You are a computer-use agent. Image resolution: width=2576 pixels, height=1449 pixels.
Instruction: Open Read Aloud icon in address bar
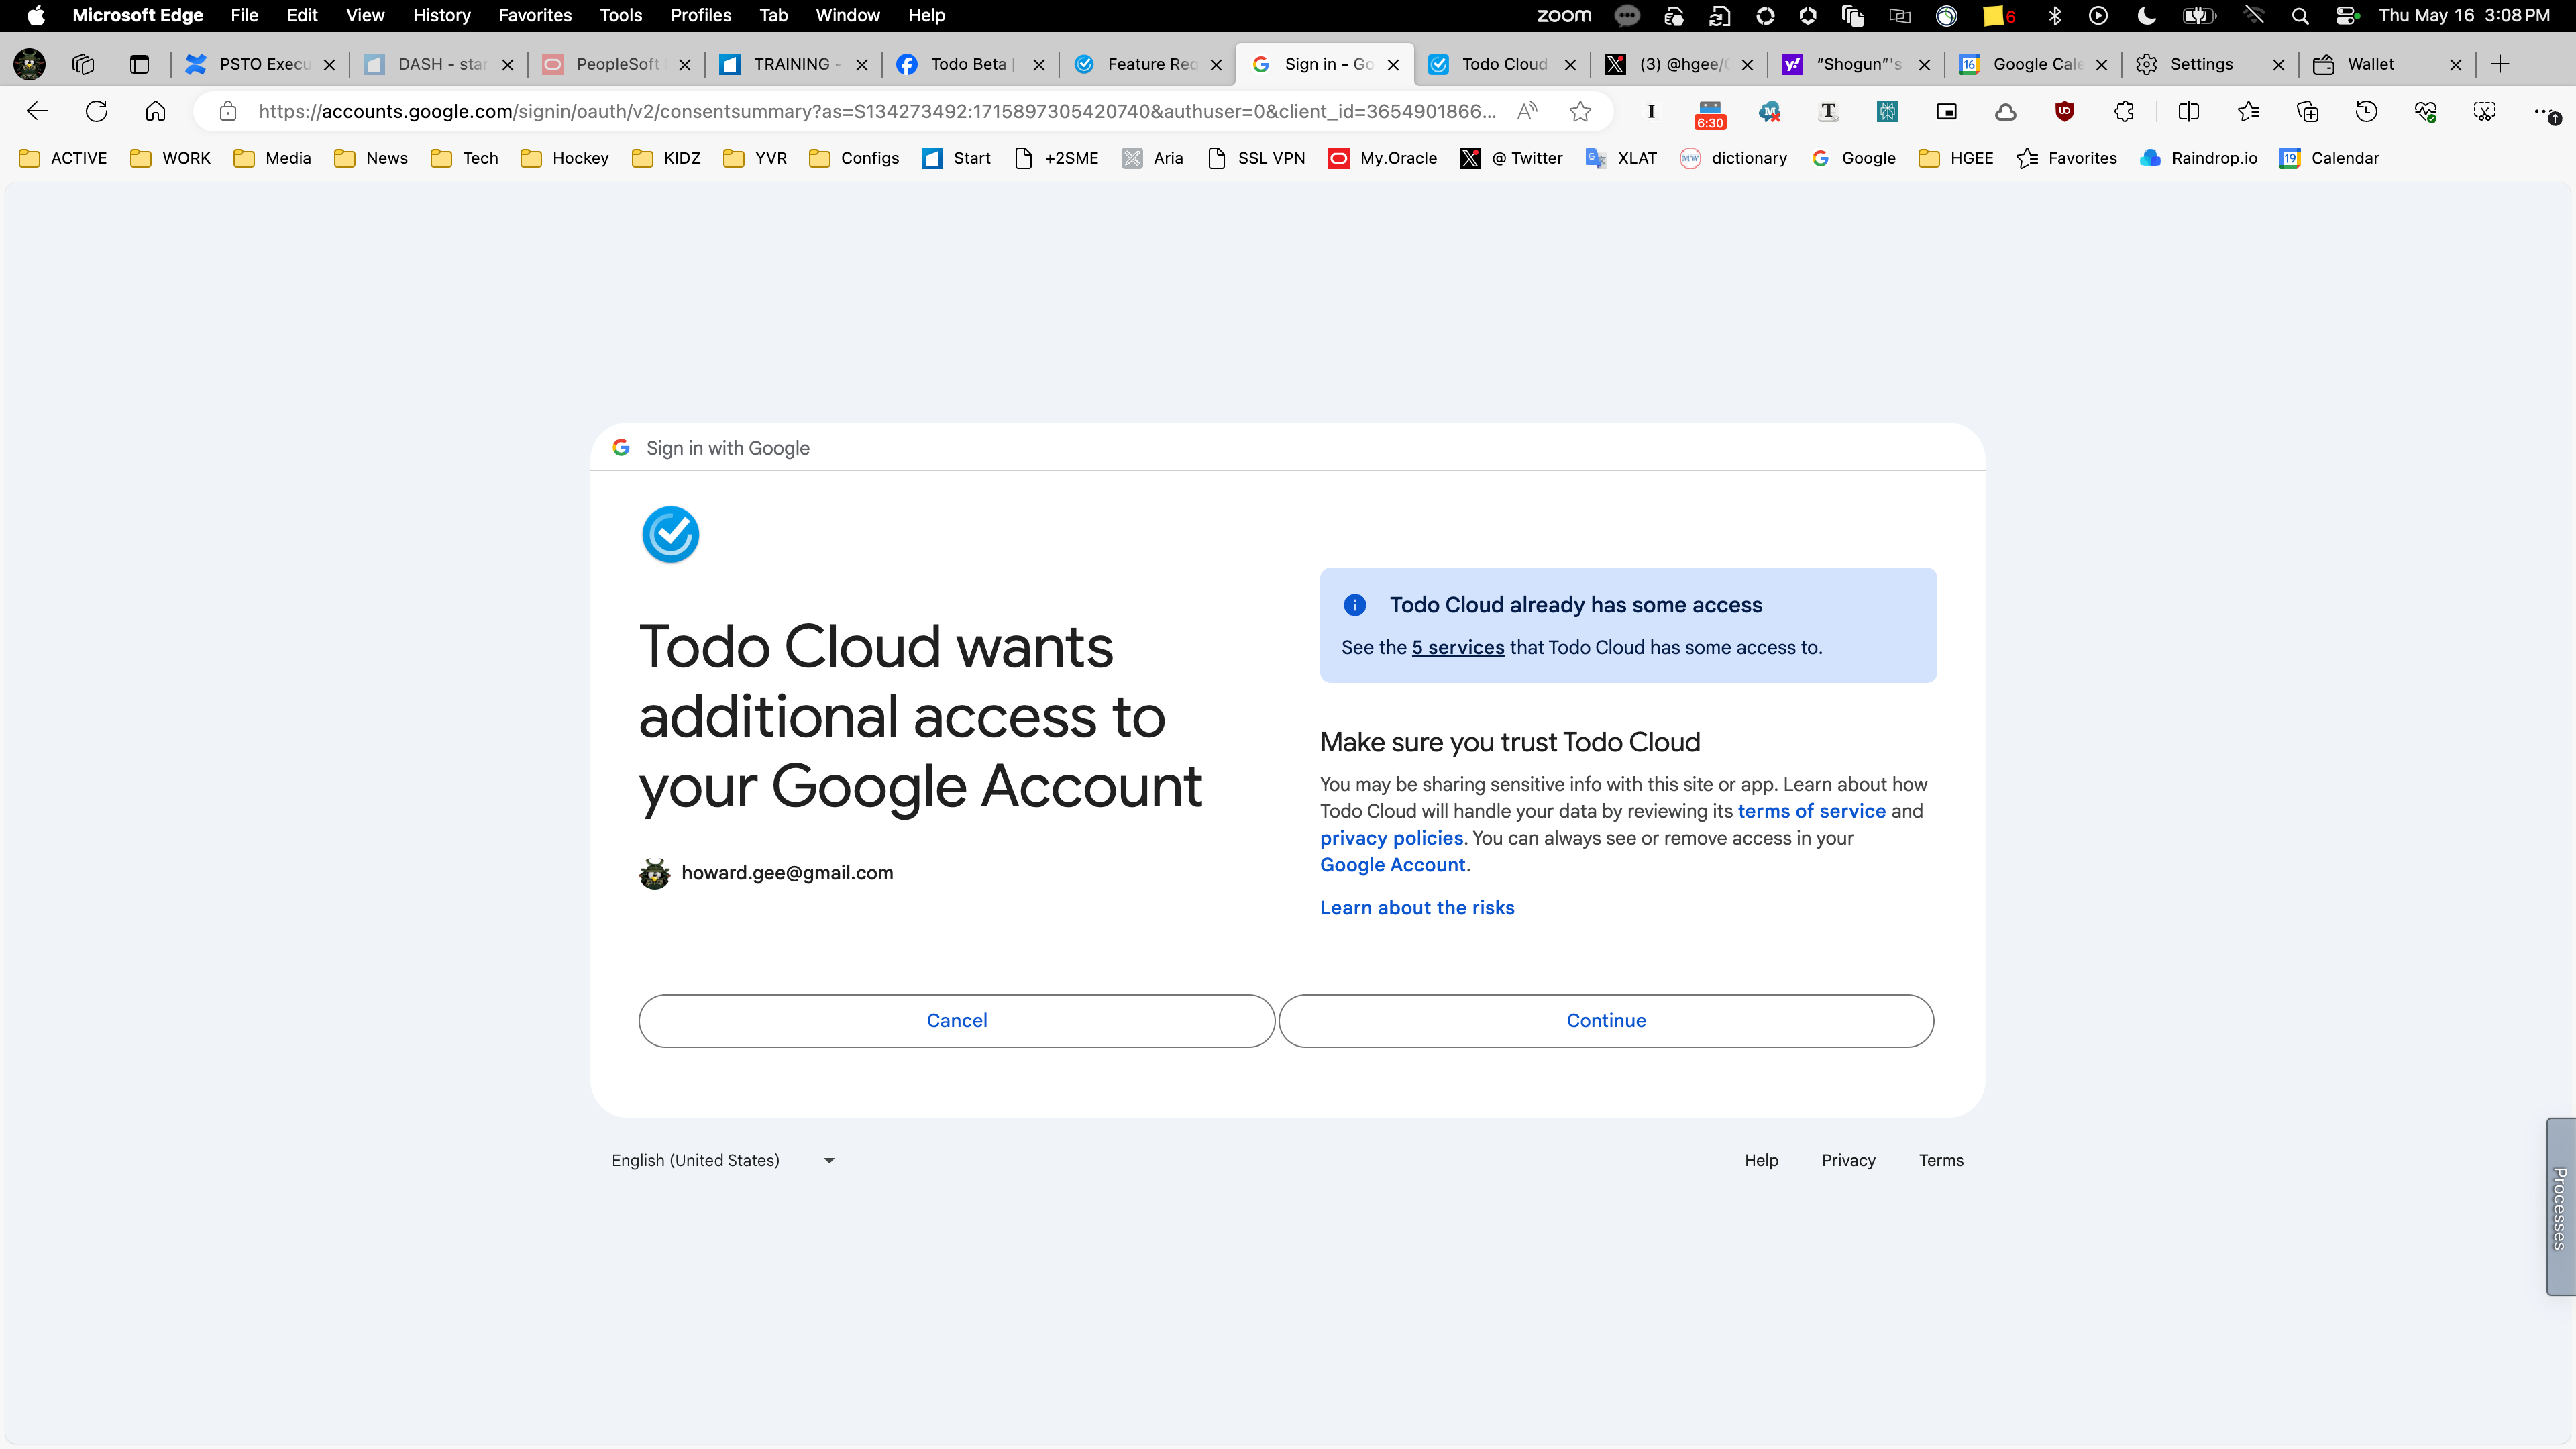coord(1527,111)
